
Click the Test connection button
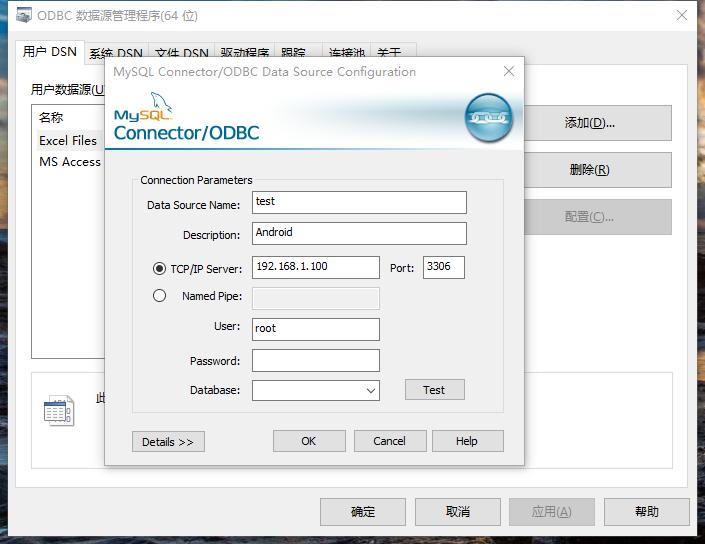pos(434,390)
